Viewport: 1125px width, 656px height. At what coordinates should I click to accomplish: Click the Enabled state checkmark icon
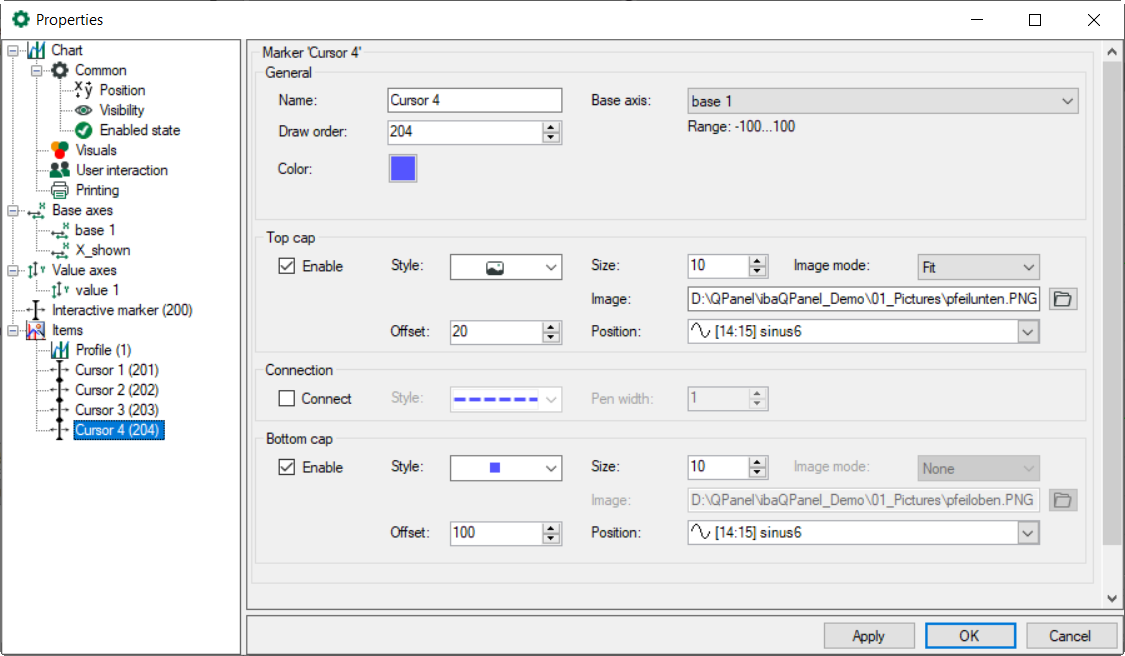[x=84, y=130]
